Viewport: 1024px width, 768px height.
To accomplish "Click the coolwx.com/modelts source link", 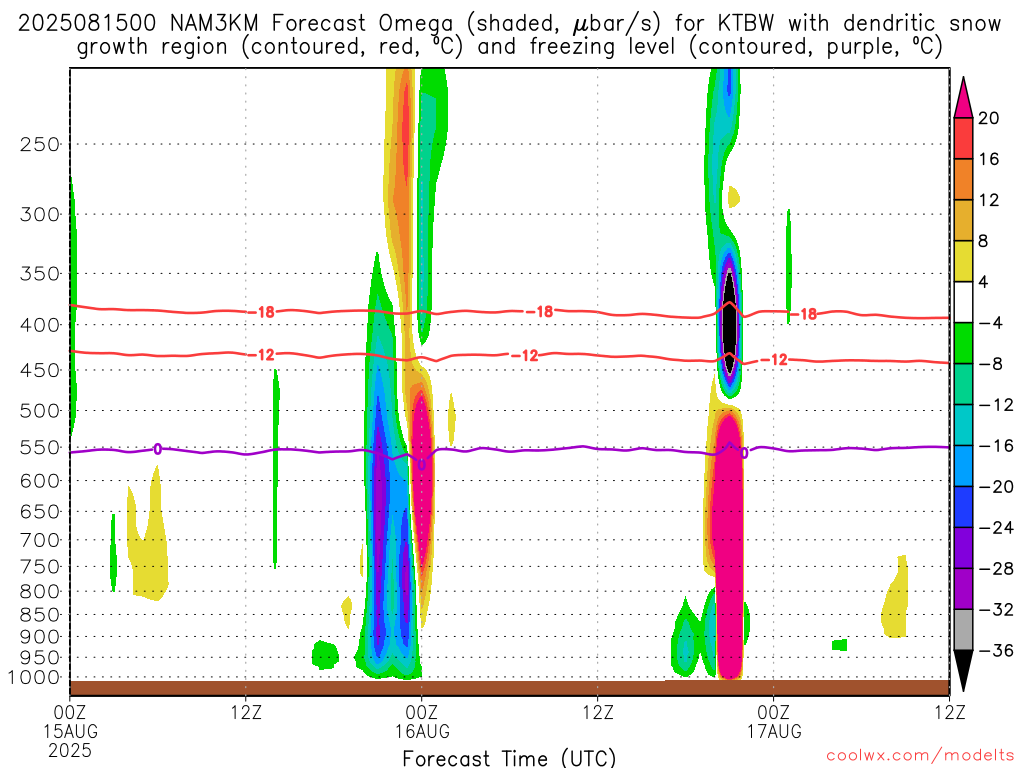I will tap(920, 756).
